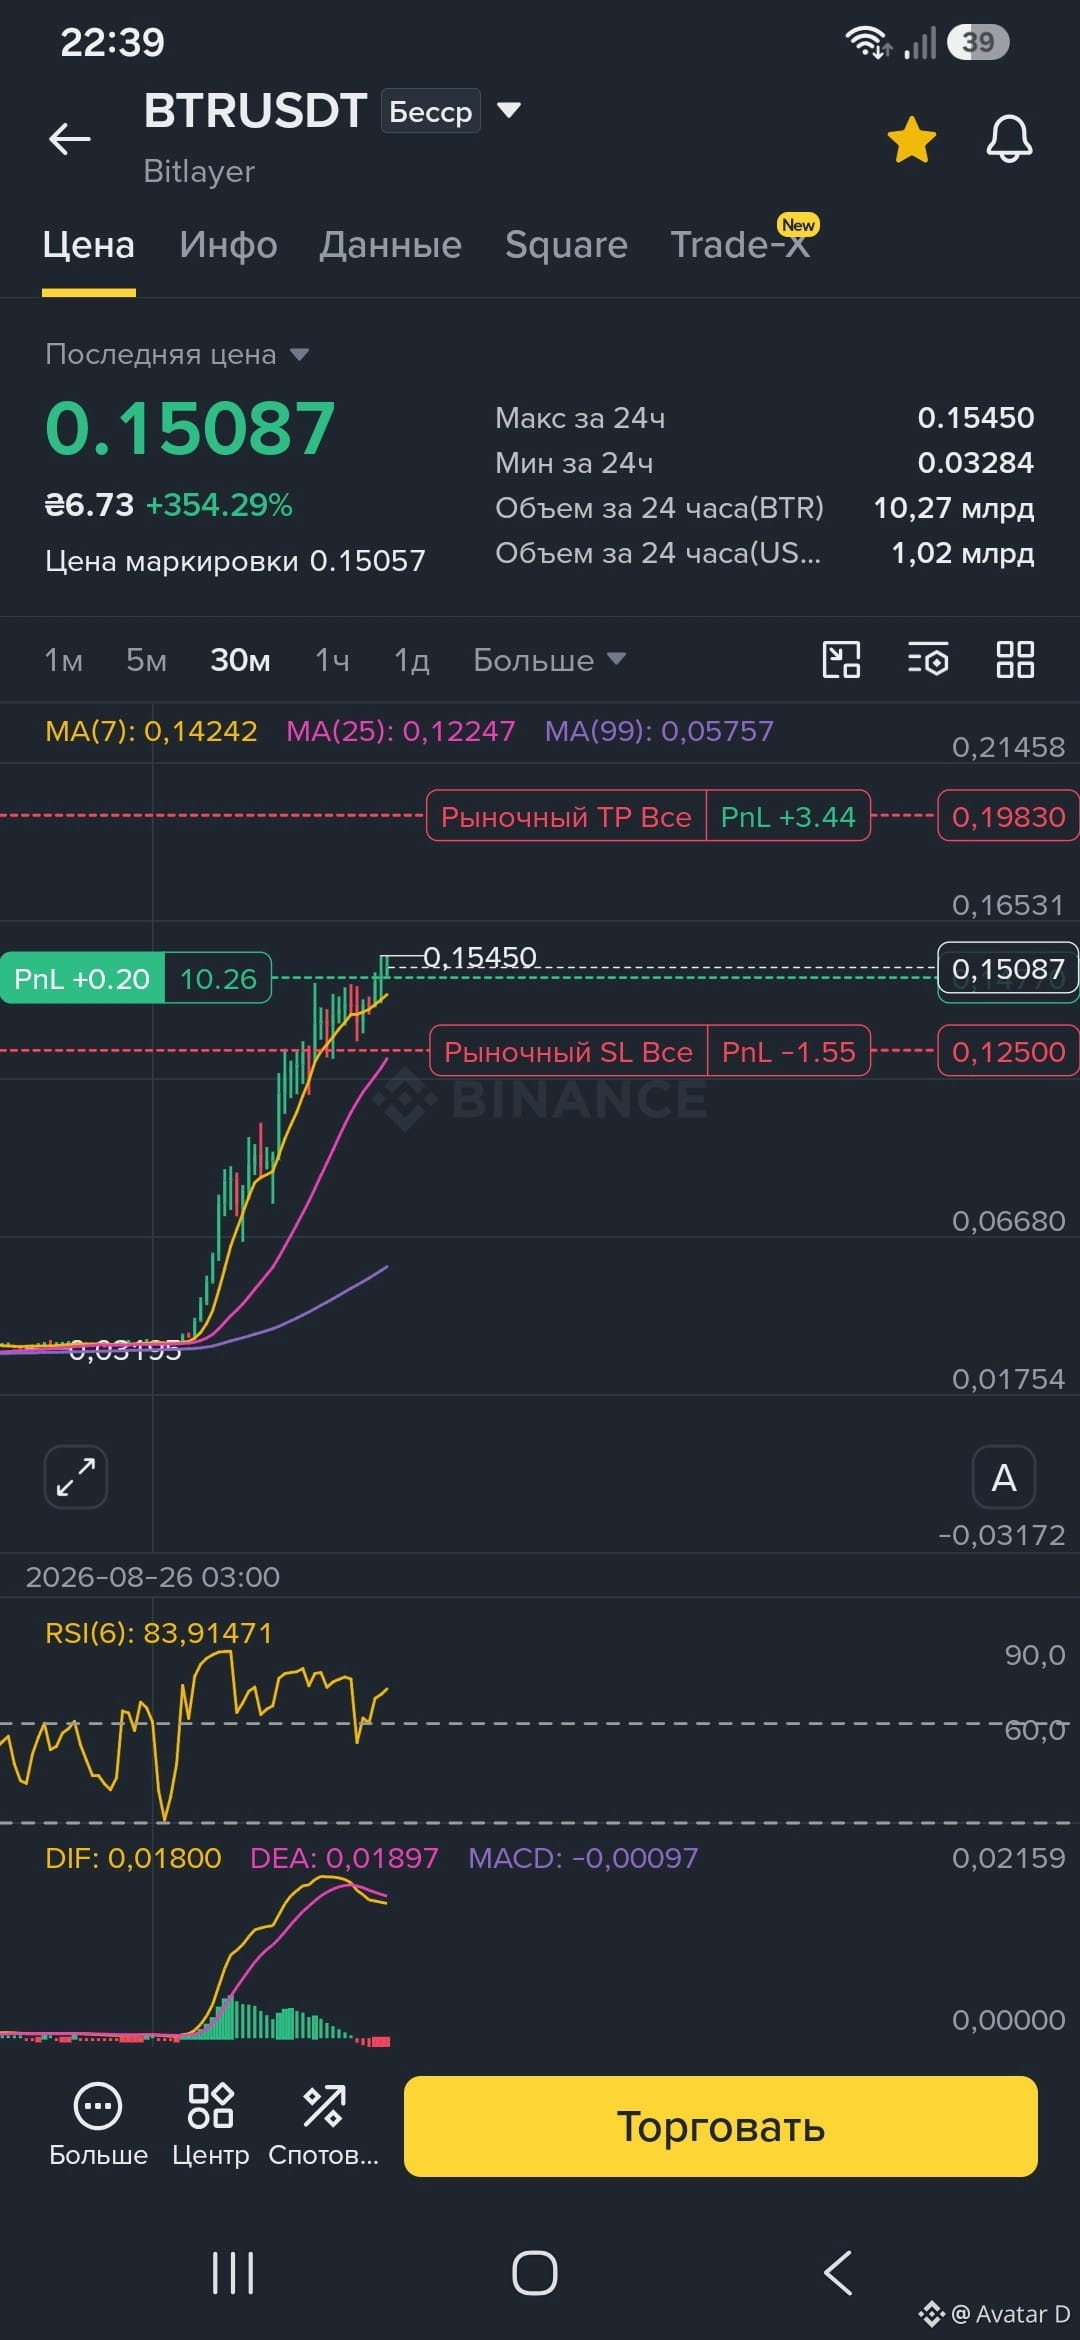Open the Спотов... icon
The image size is (1080, 2340).
(323, 2124)
